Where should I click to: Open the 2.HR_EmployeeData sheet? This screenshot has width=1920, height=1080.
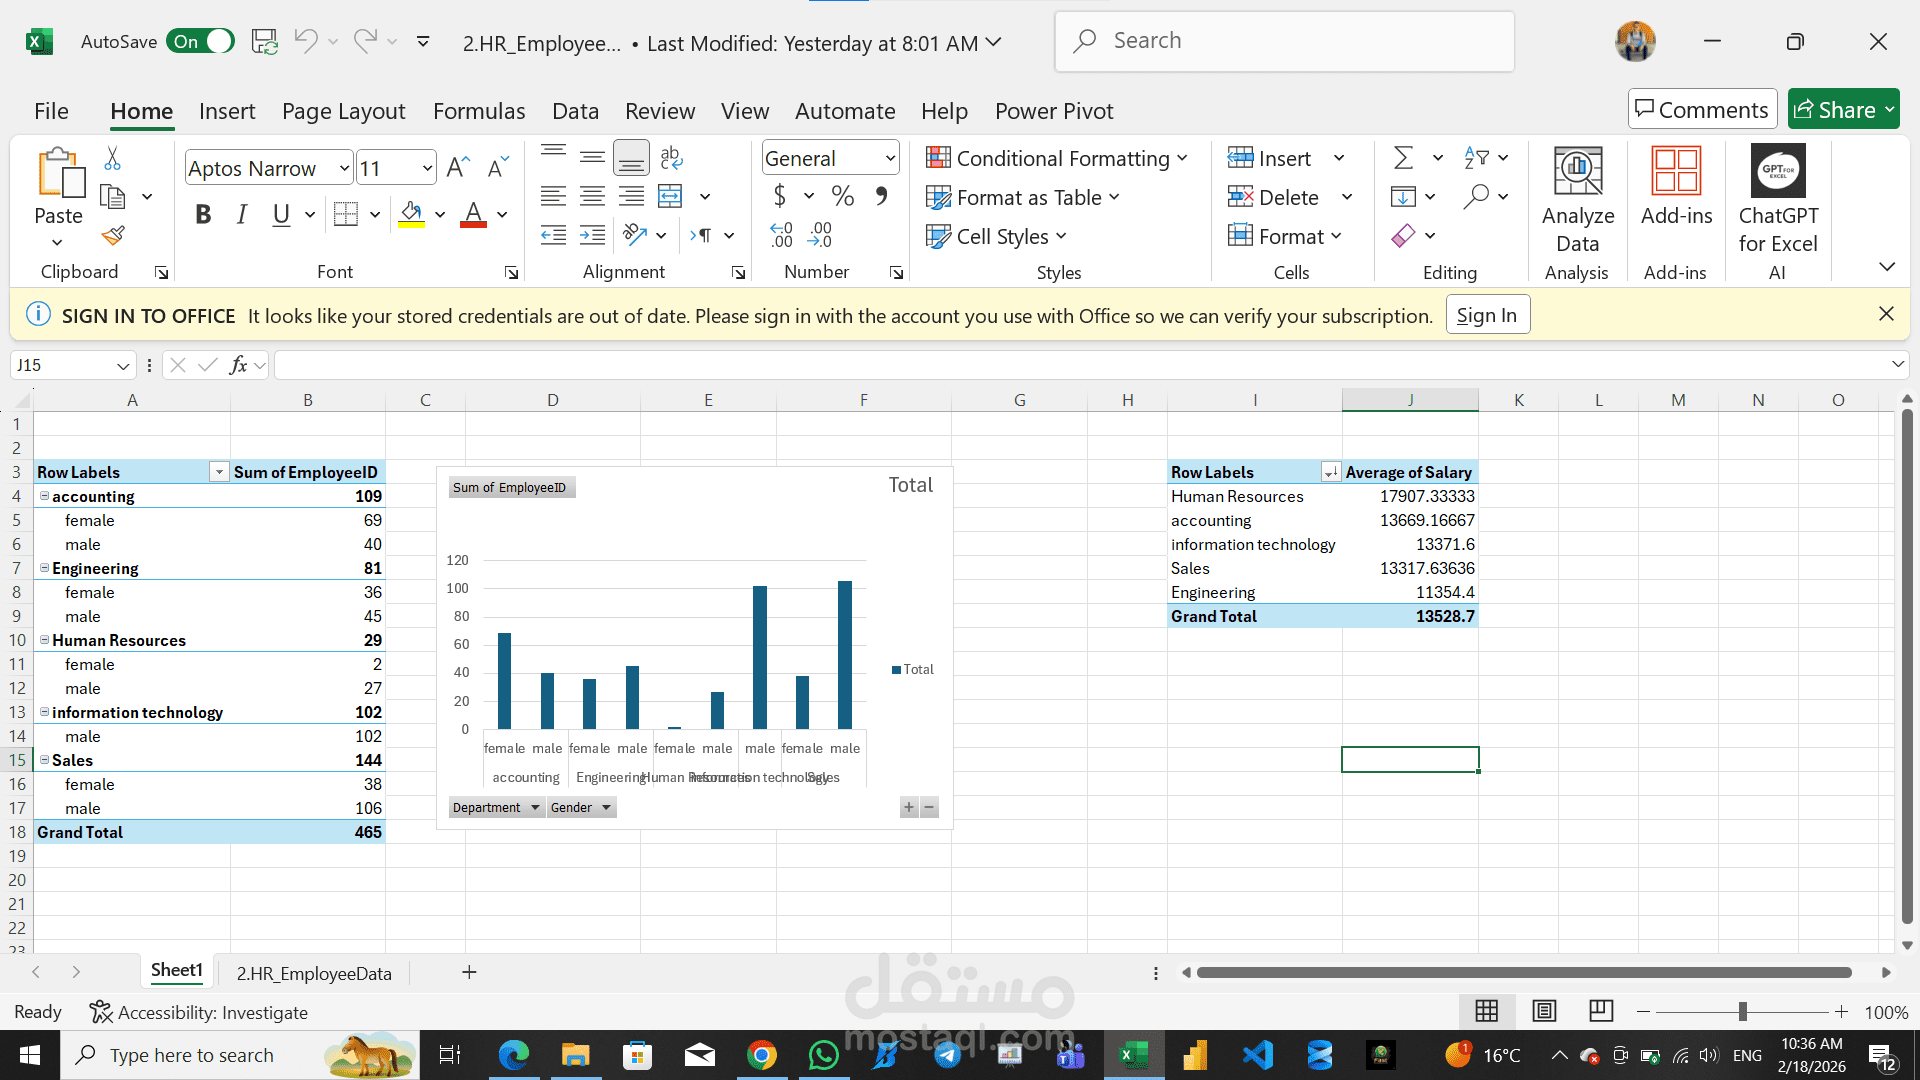click(313, 971)
